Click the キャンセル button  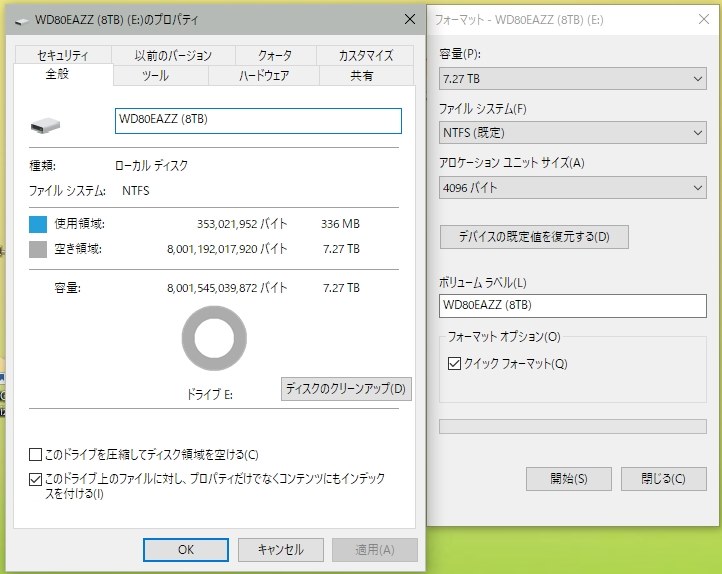click(x=281, y=550)
